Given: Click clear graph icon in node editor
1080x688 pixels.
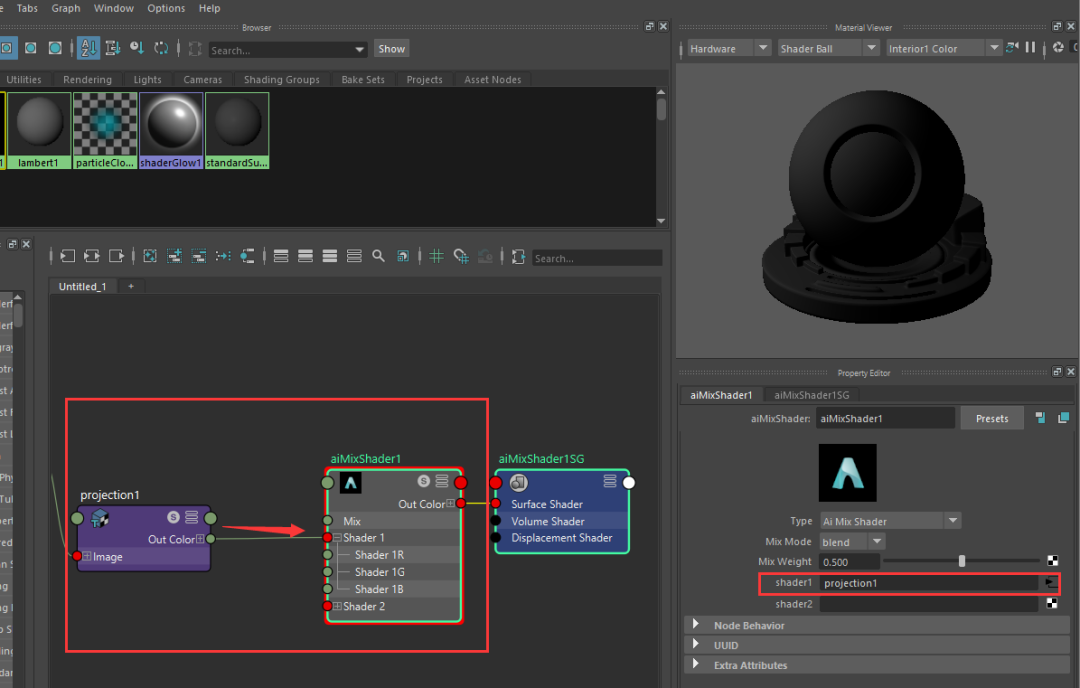Looking at the screenshot, I should coord(149,256).
